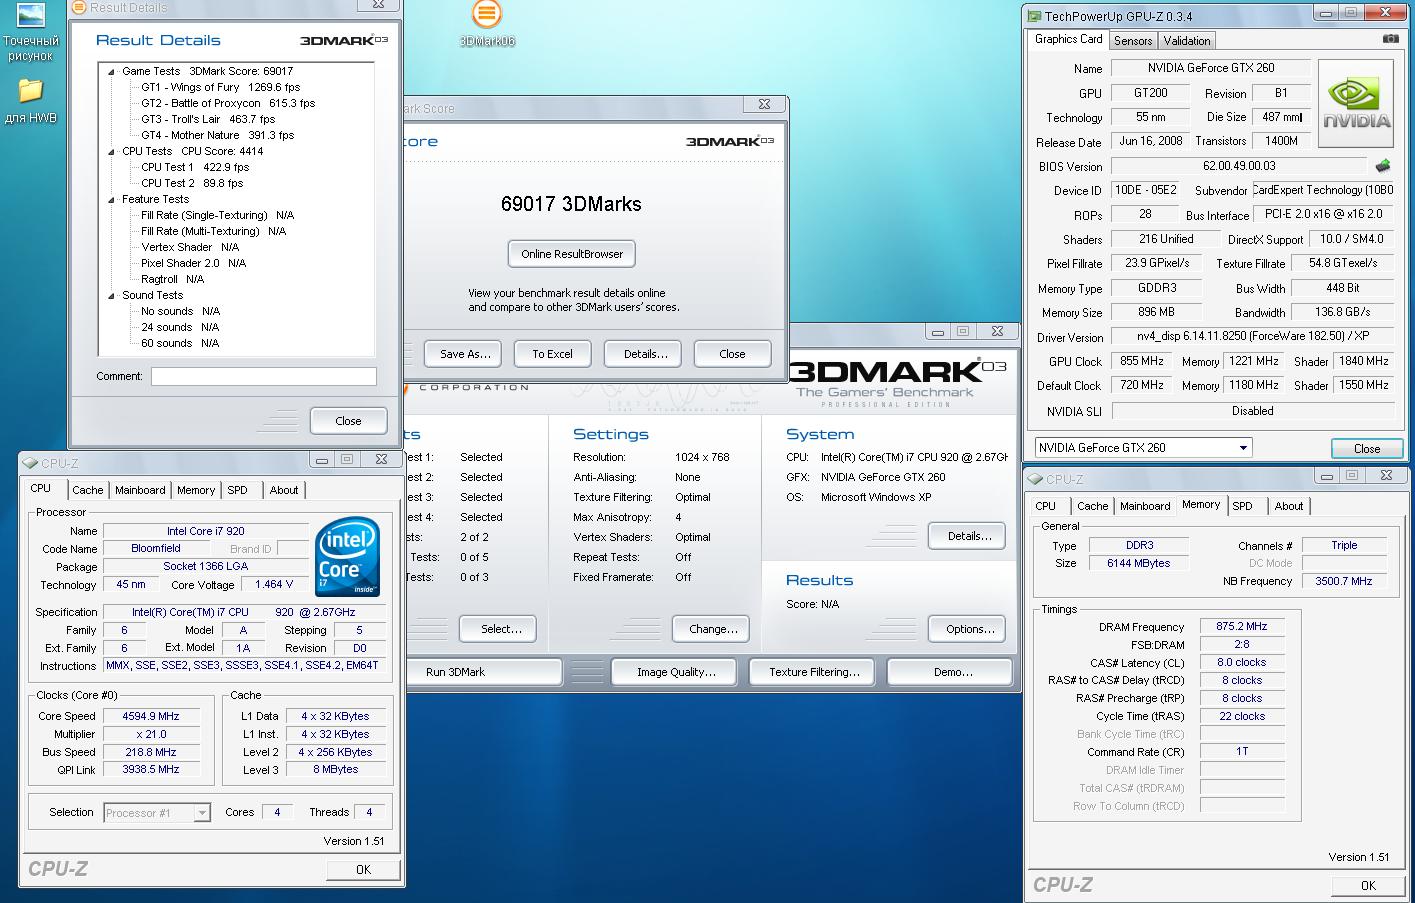Open Memory tab in left CPU-Z window
The height and width of the screenshot is (903, 1415).
tap(196, 490)
